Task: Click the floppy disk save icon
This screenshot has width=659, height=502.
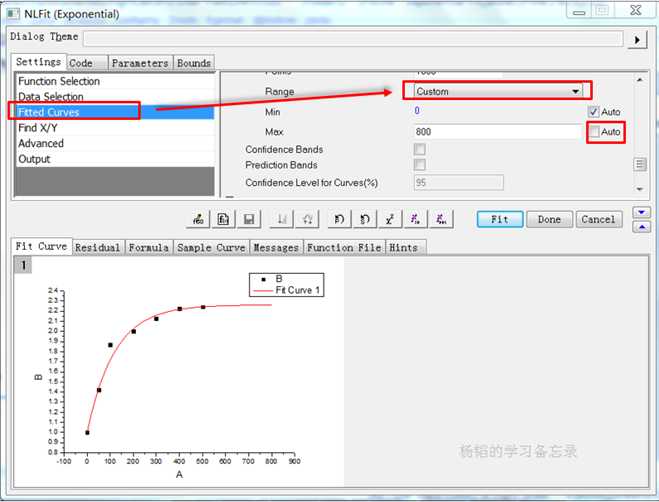Action: click(x=249, y=219)
